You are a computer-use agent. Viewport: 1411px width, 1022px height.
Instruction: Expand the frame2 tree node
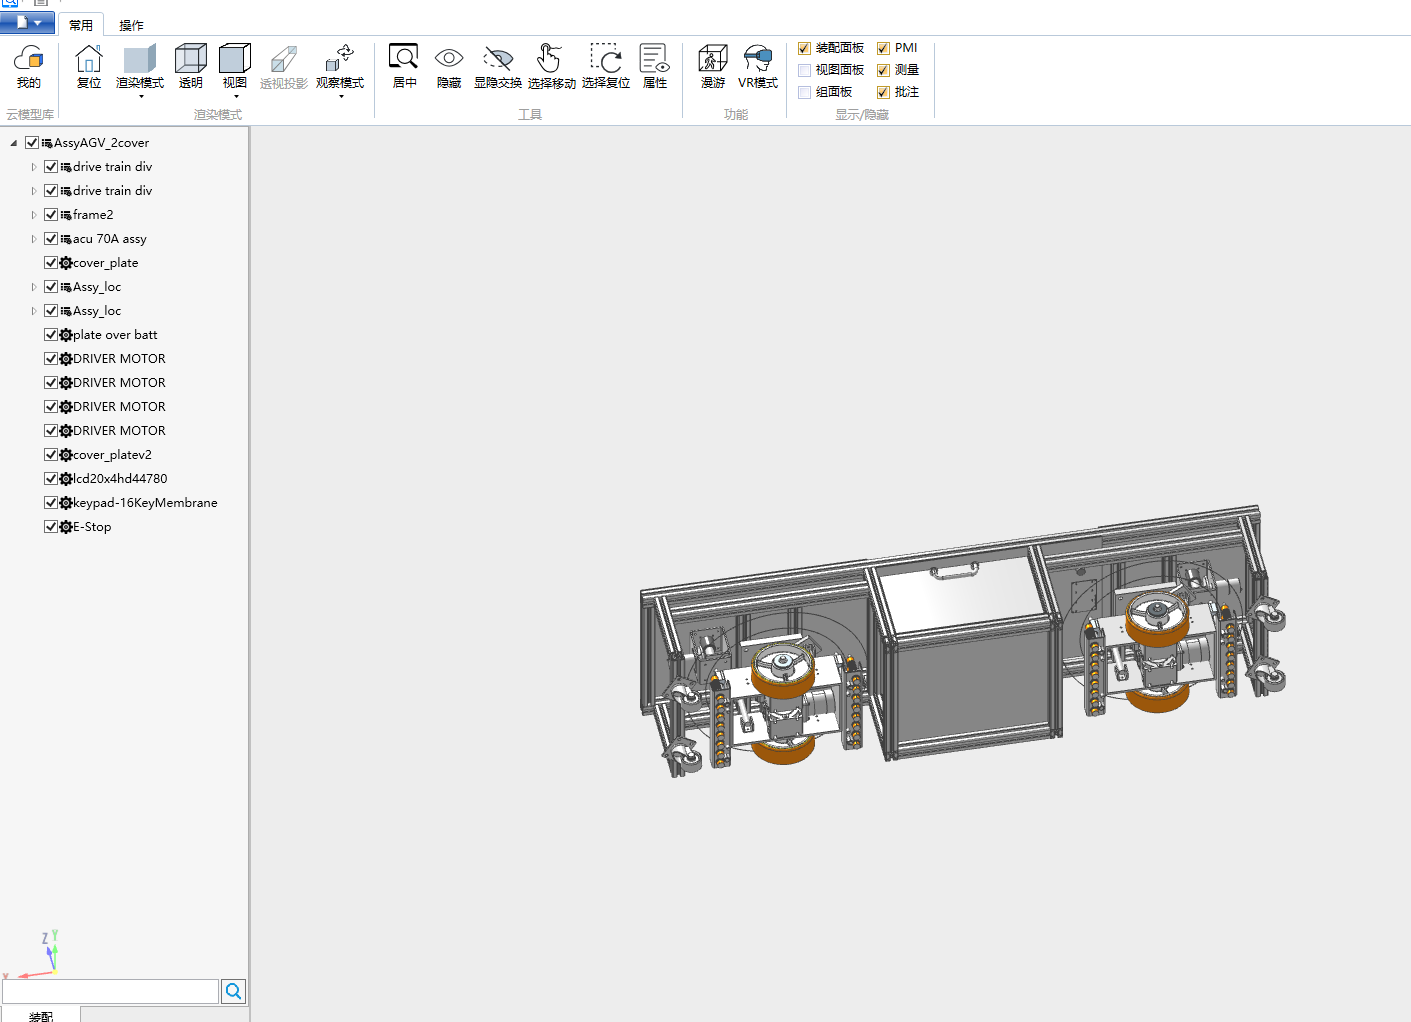[x=34, y=215]
